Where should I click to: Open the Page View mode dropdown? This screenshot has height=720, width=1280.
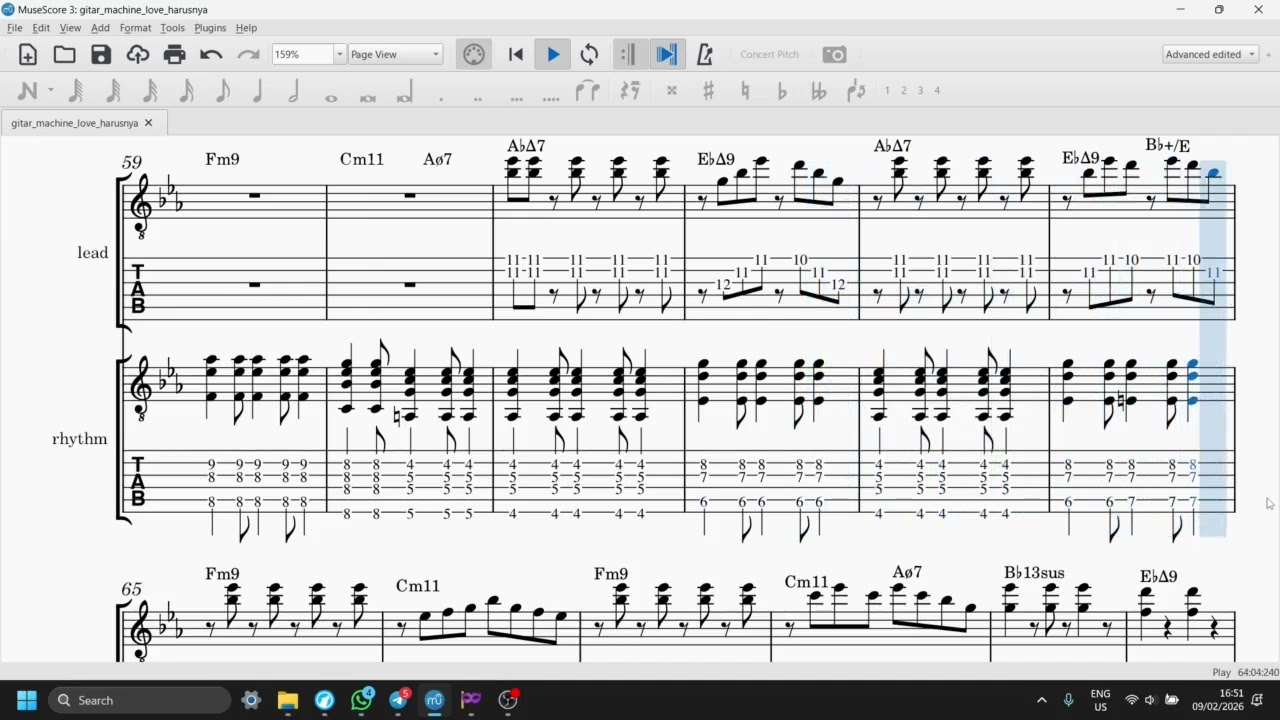pyautogui.click(x=395, y=55)
